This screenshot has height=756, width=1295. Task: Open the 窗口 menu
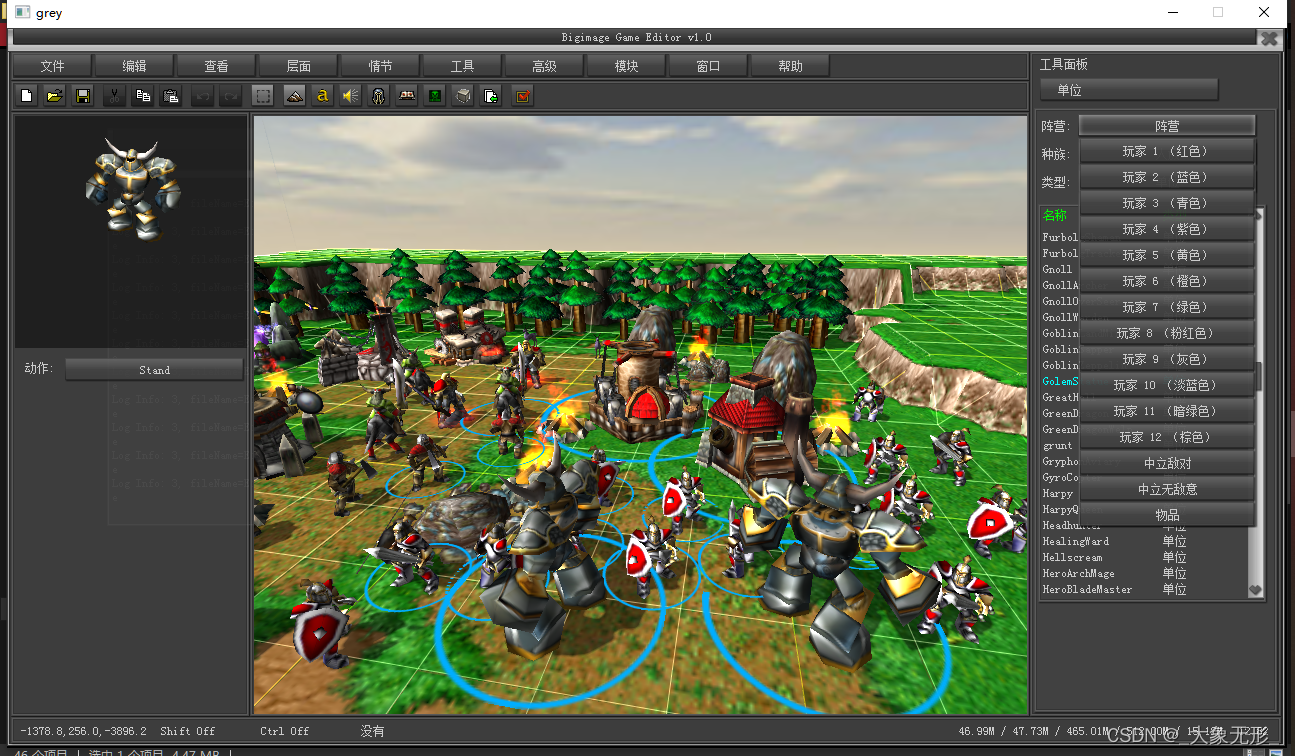tap(708, 66)
